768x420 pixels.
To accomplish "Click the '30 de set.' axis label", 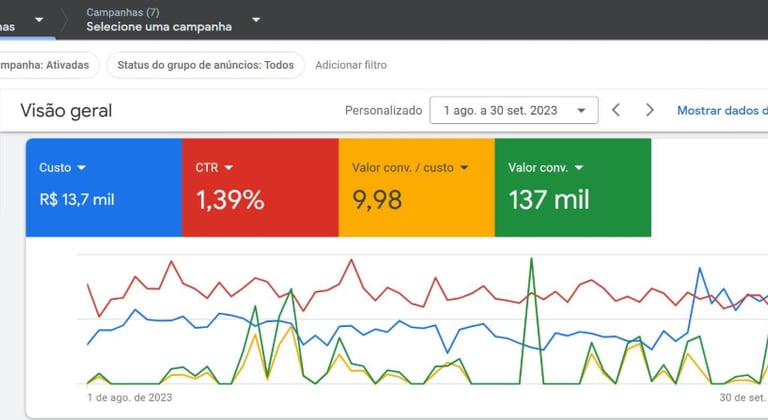I will (743, 397).
